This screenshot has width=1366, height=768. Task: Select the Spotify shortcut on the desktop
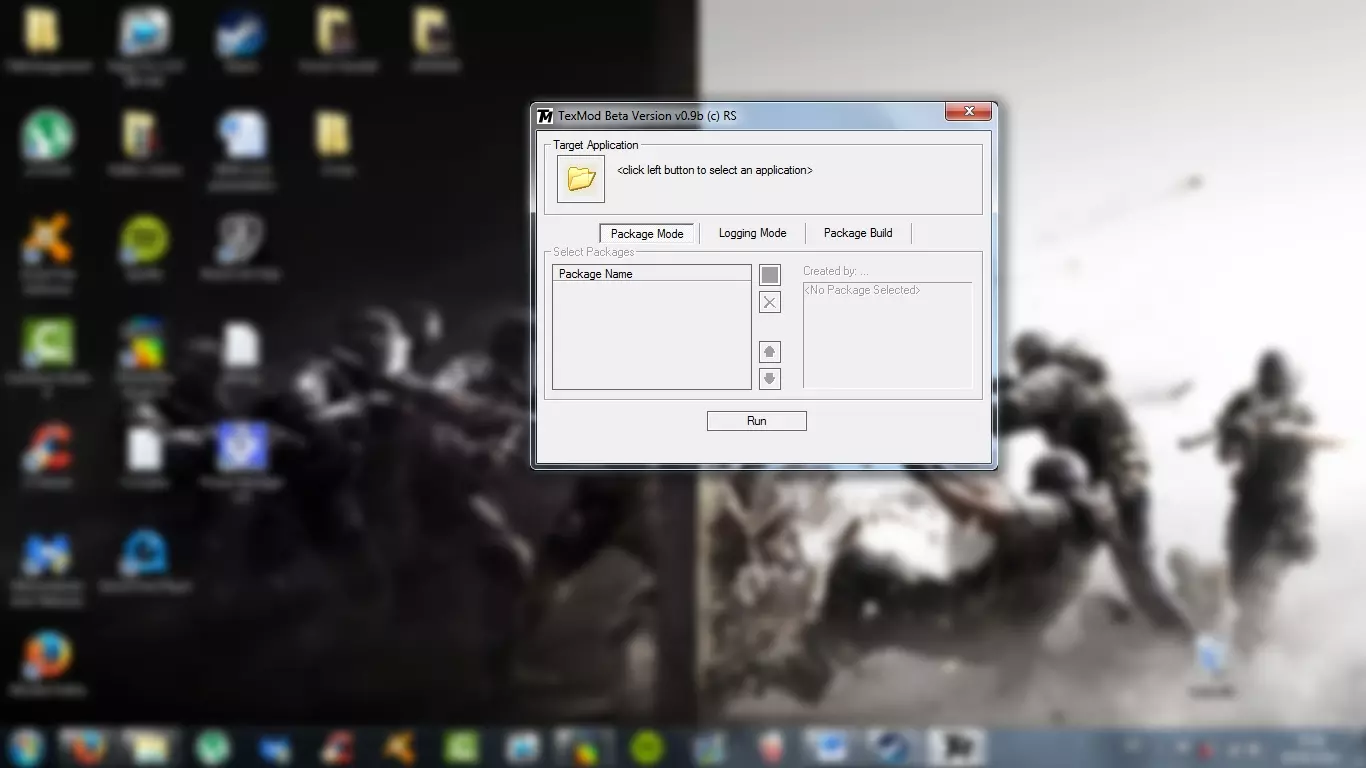click(144, 247)
